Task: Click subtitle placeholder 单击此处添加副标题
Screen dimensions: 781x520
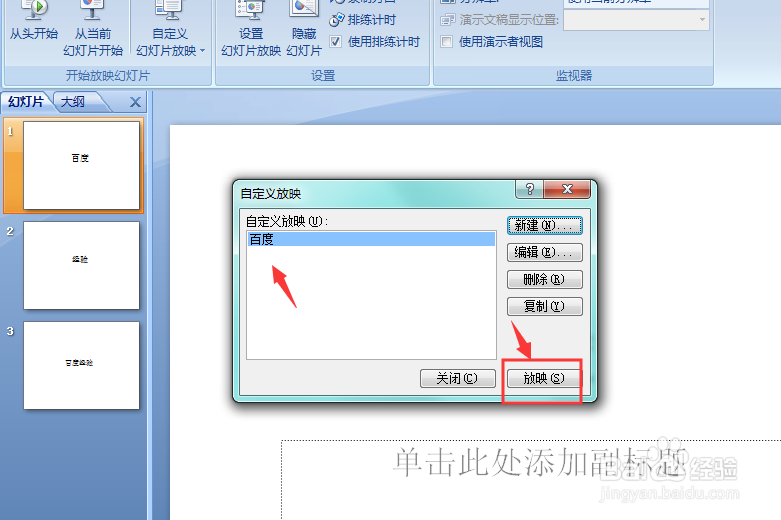Action: click(540, 462)
